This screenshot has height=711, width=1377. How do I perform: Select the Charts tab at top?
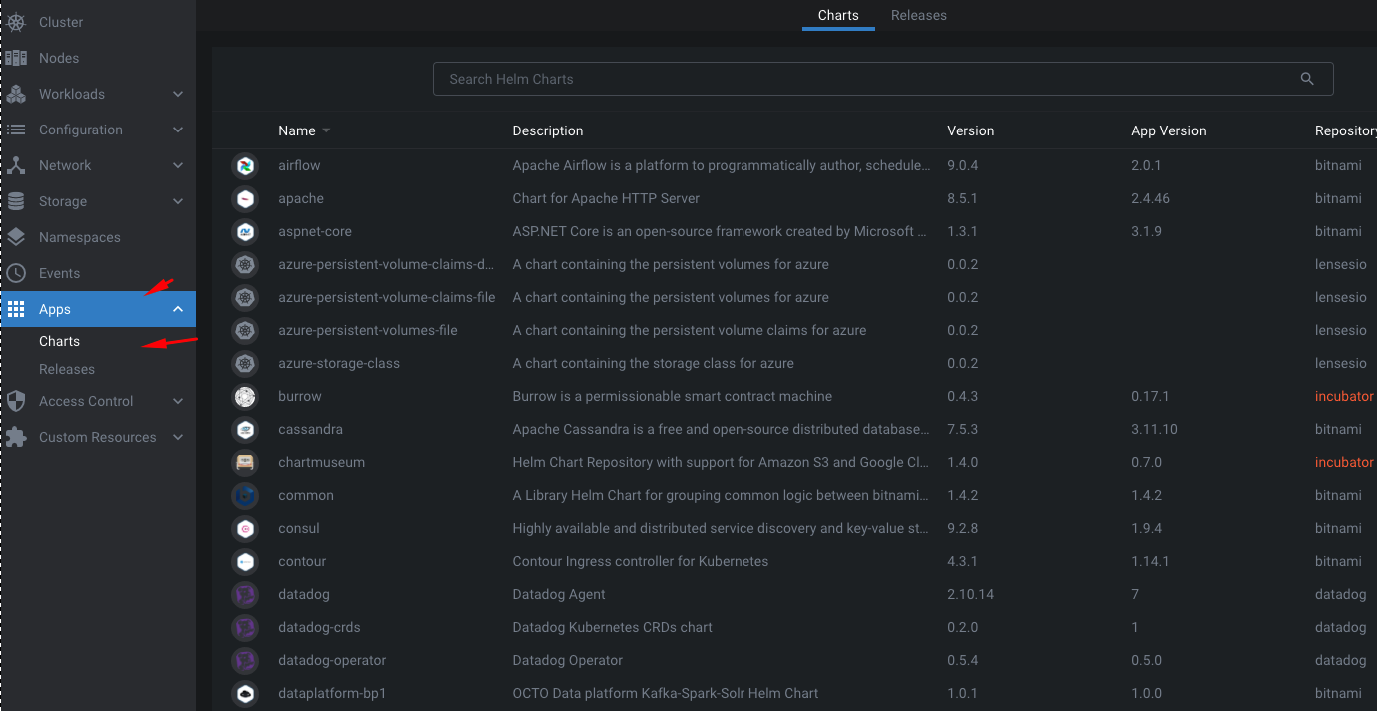tap(837, 15)
